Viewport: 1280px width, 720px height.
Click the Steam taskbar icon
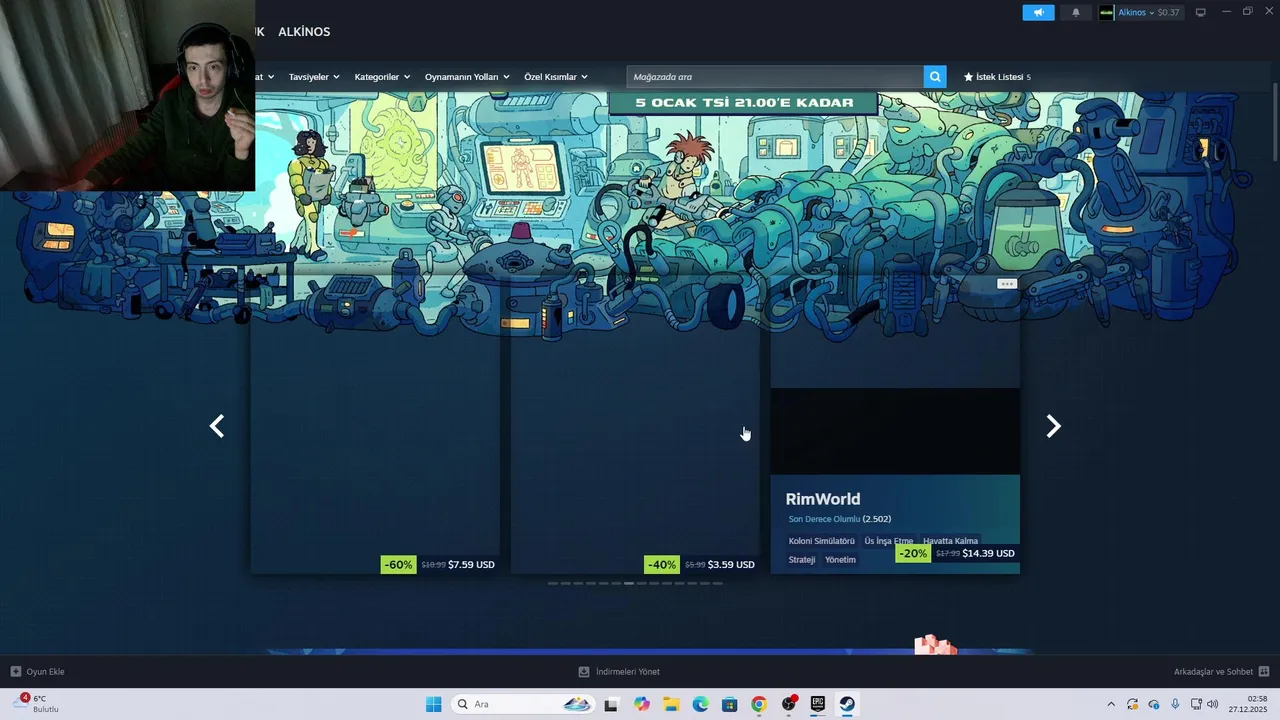pos(847,704)
